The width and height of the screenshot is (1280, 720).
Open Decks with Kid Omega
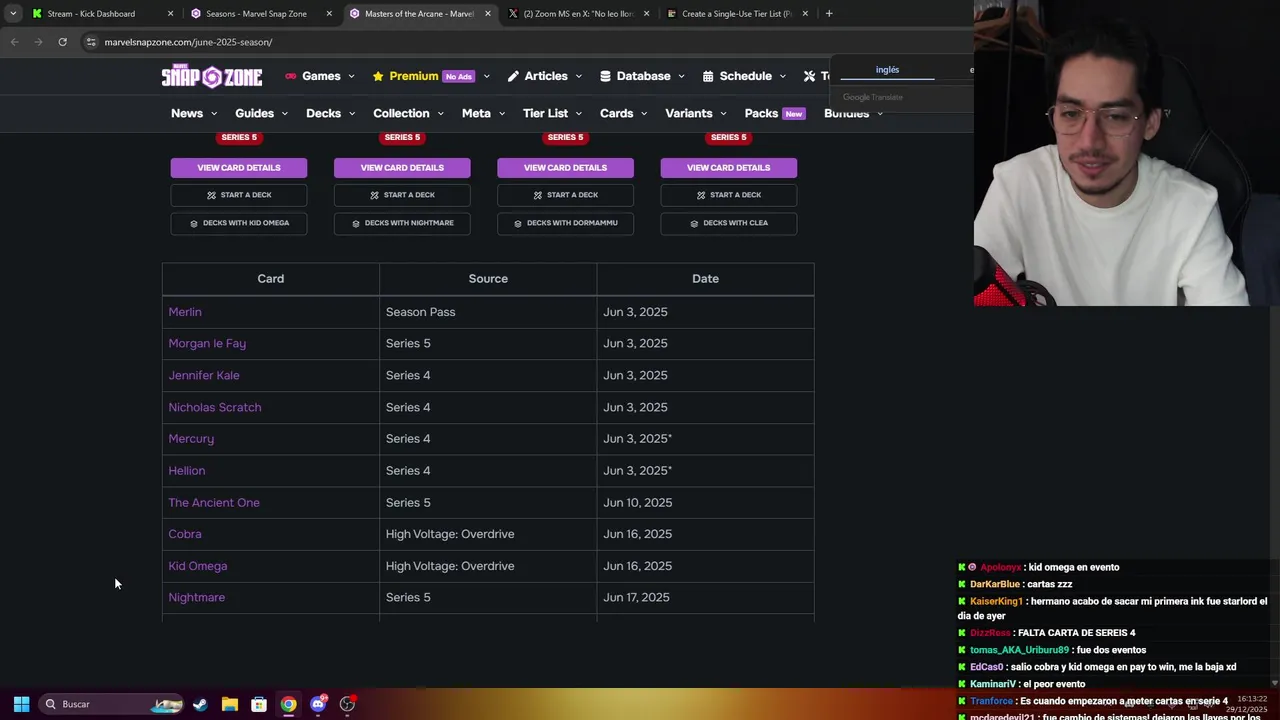point(239,223)
